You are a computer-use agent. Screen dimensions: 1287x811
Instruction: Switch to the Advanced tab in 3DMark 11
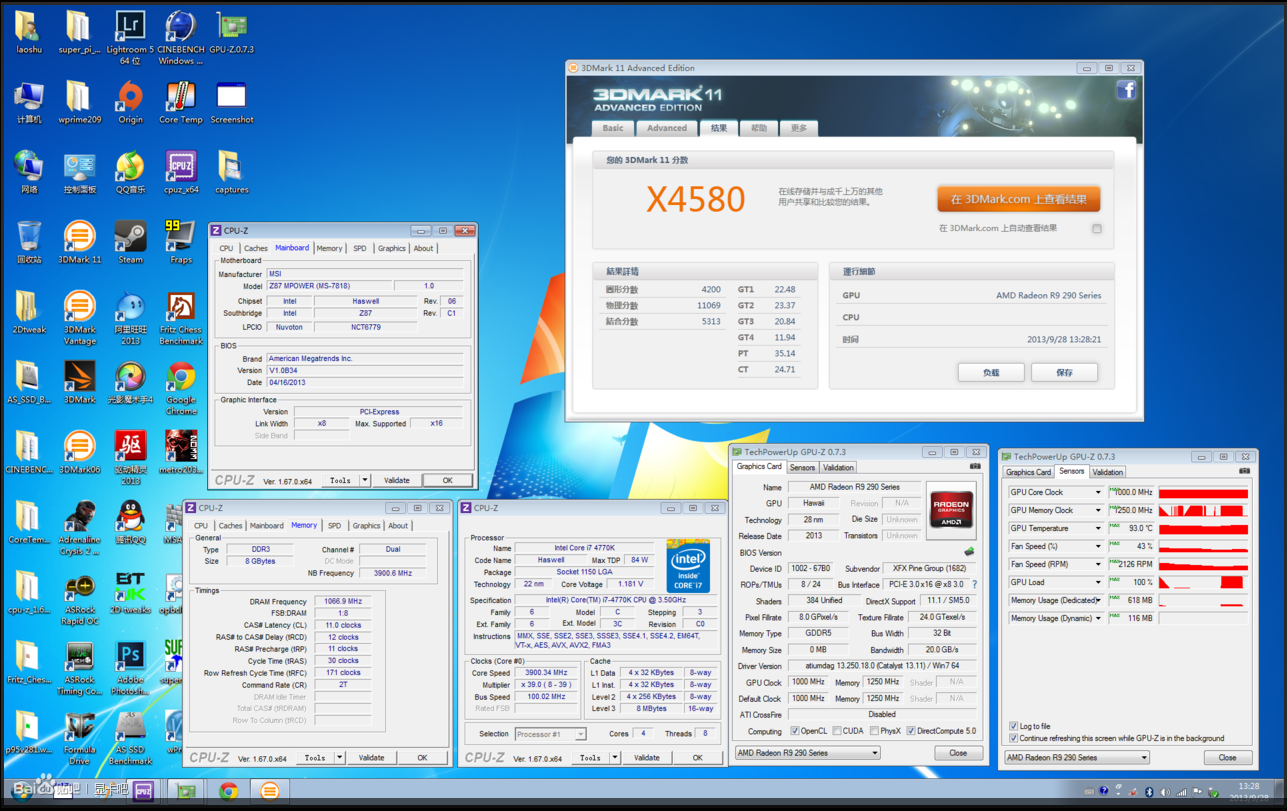coord(666,128)
